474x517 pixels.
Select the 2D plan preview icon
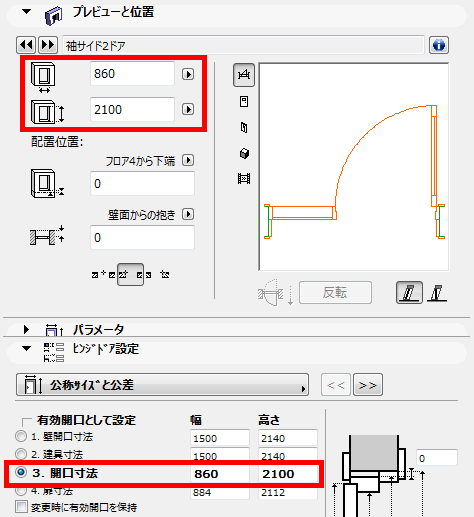[x=244, y=75]
